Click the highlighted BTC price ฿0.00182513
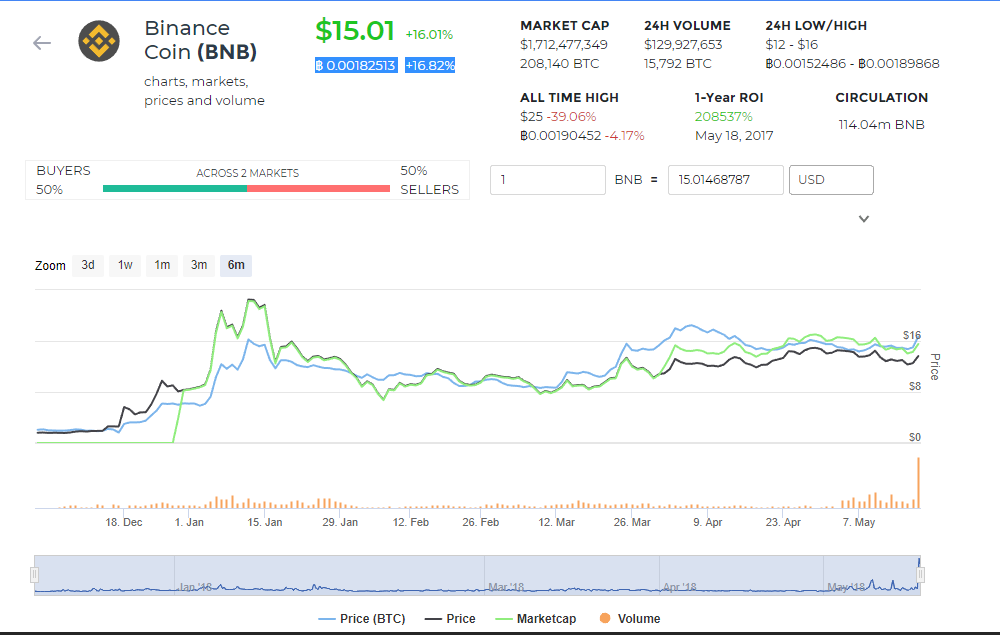This screenshot has width=1000, height=635. (356, 65)
